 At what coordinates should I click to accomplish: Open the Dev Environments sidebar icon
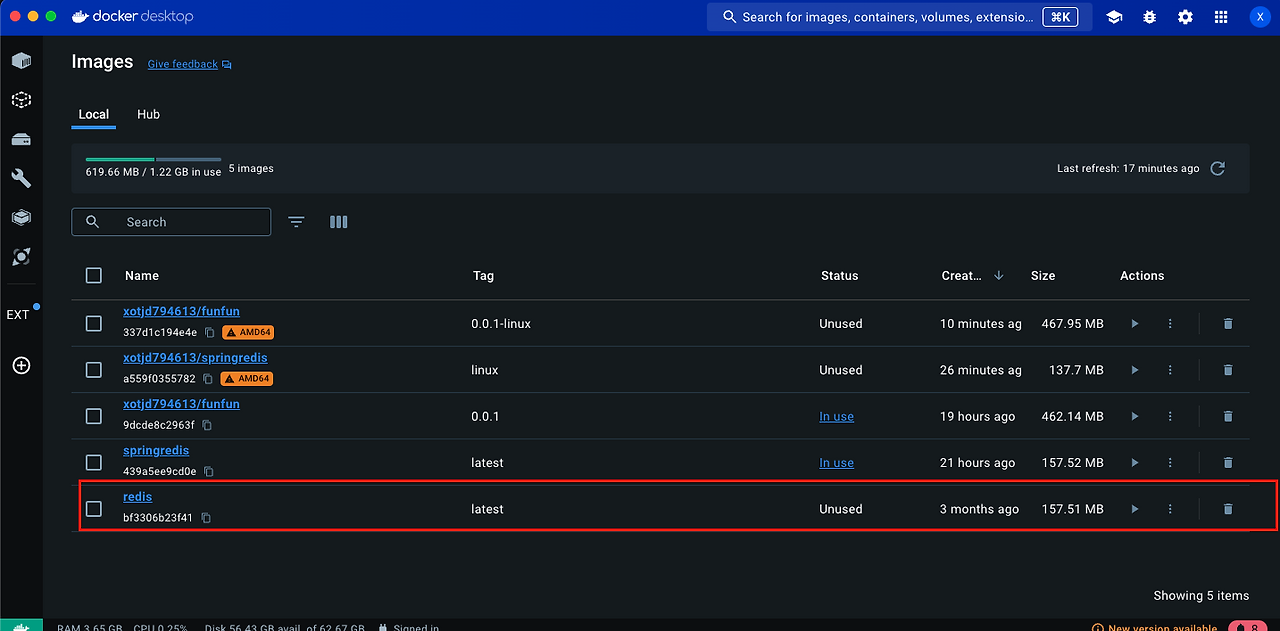(21, 217)
